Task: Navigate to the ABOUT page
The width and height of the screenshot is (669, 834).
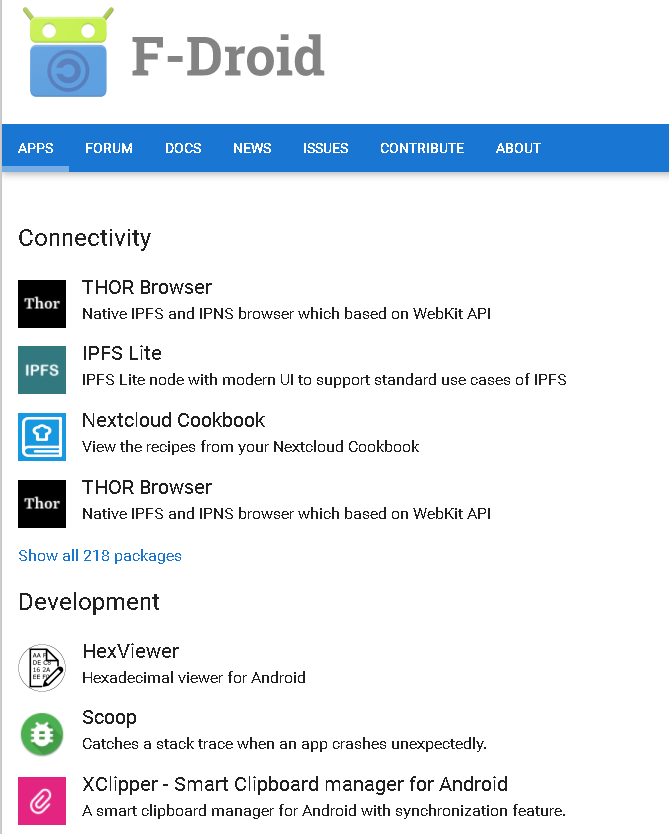Action: pos(518,148)
